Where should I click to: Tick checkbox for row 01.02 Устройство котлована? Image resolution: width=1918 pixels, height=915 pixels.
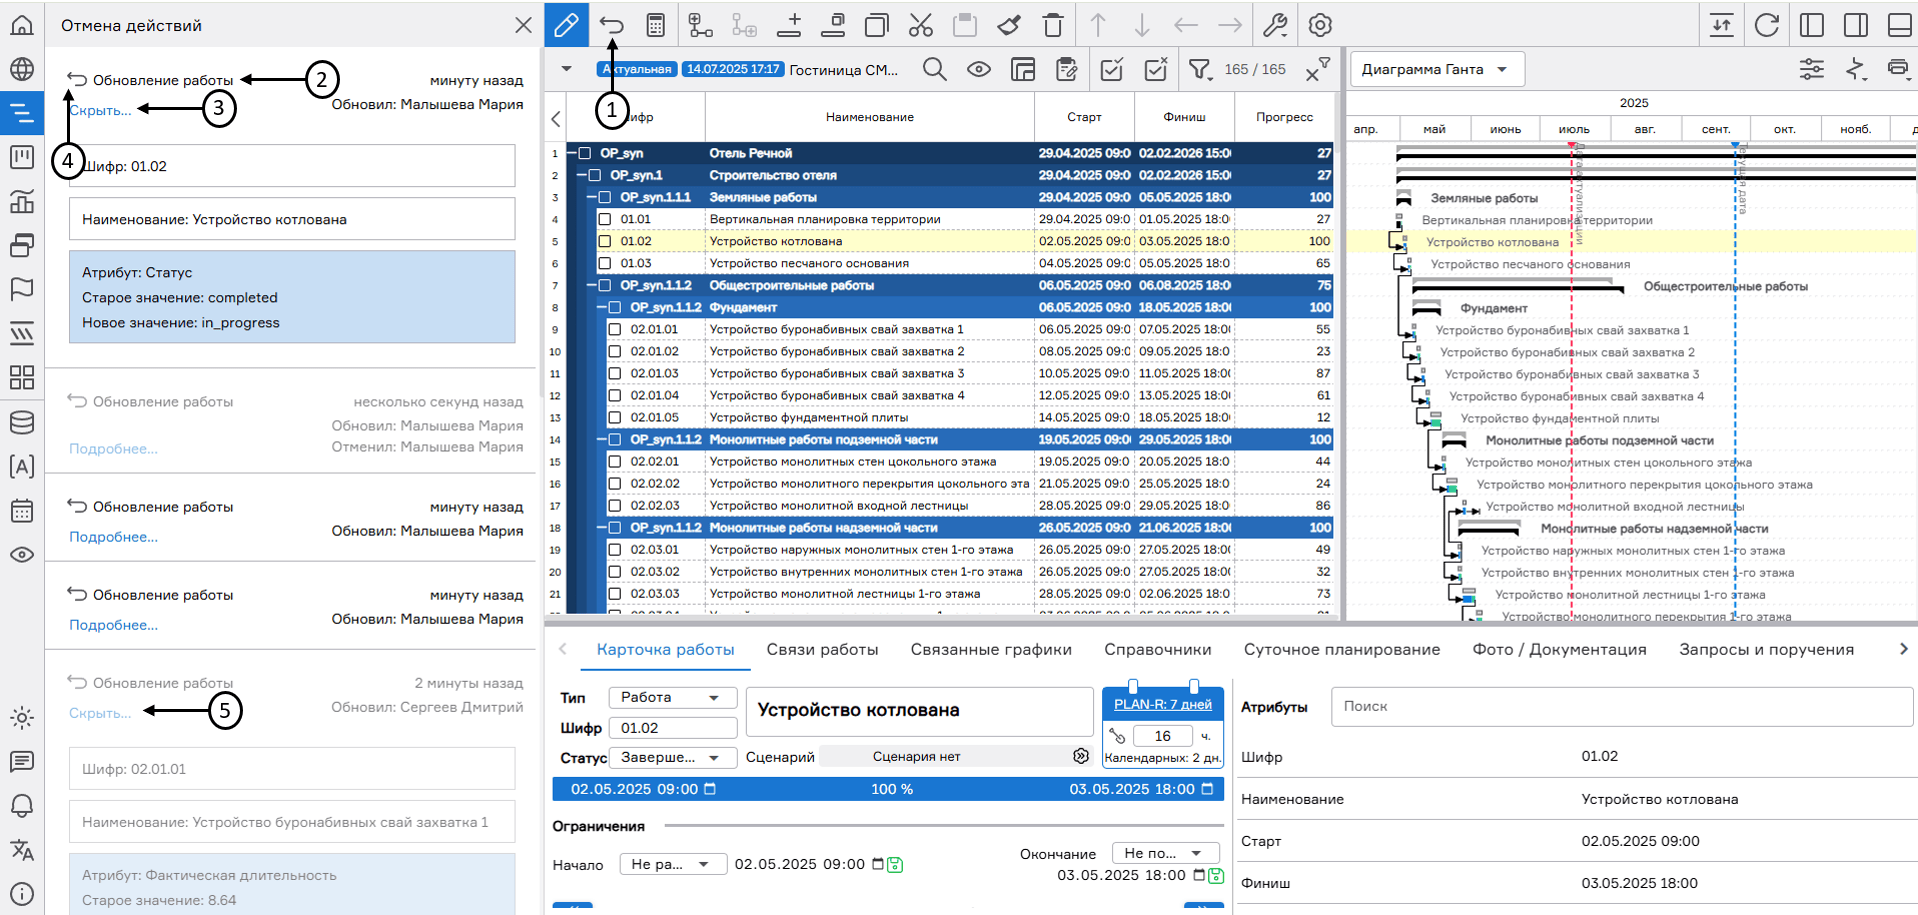click(605, 241)
